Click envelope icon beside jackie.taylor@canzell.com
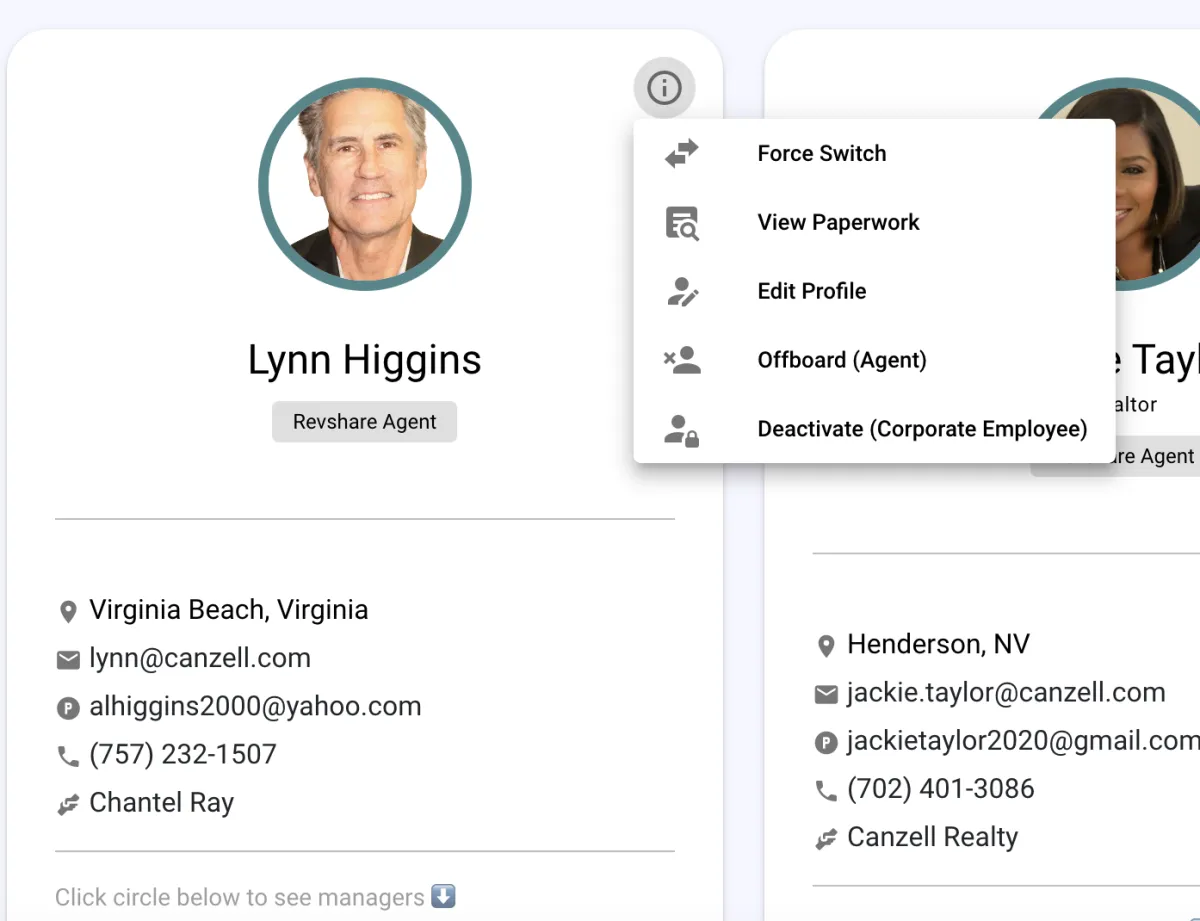This screenshot has height=921, width=1200. tap(826, 693)
